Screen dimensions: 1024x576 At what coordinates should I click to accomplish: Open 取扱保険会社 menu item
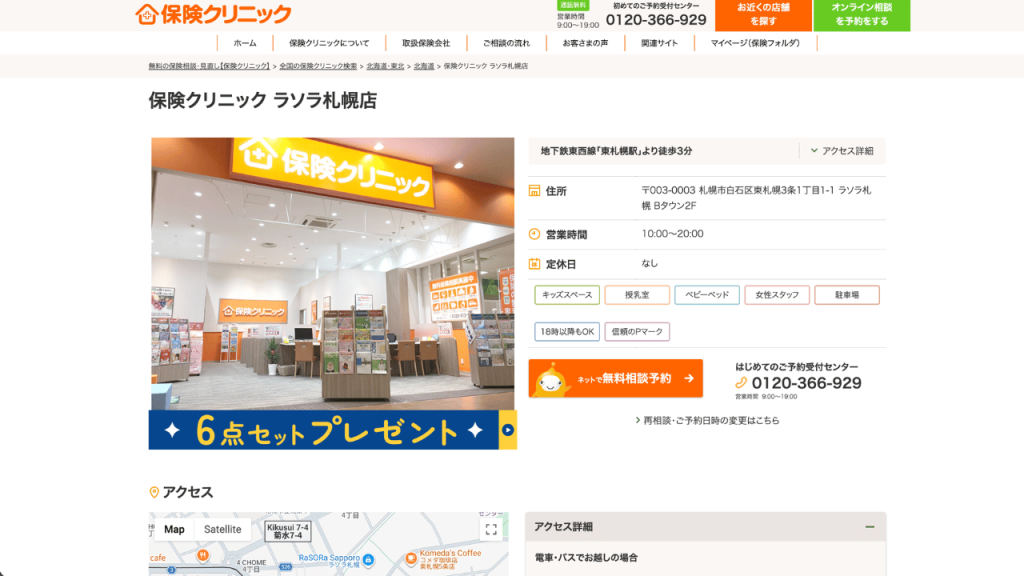click(426, 43)
